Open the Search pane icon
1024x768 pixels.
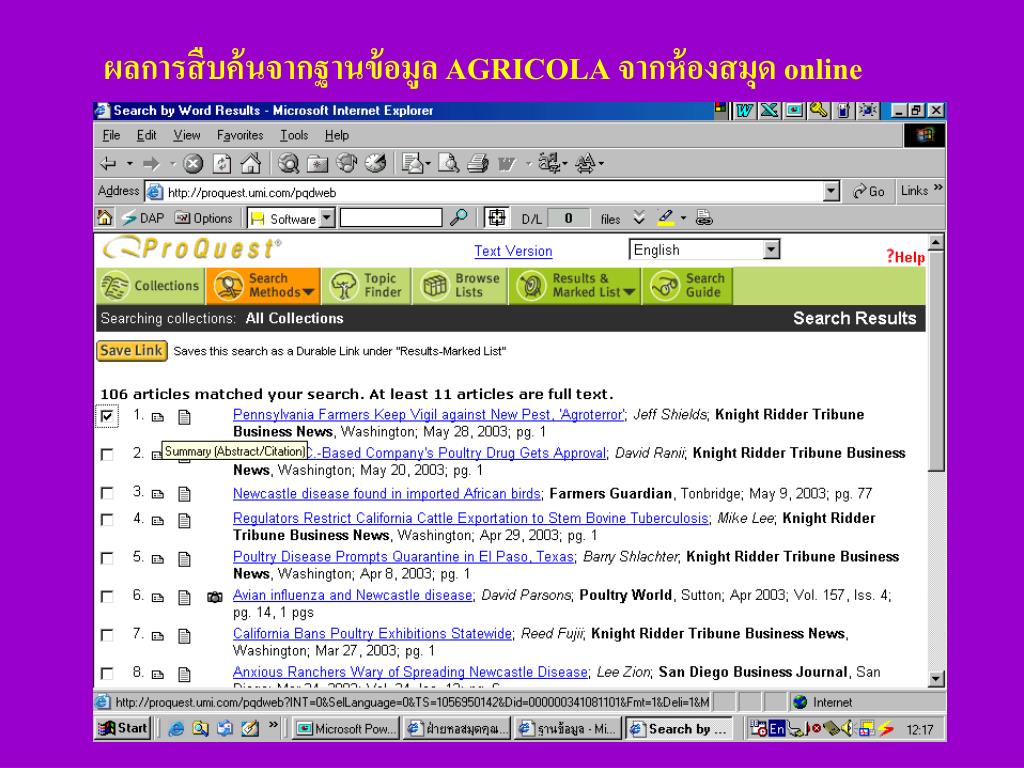288,163
